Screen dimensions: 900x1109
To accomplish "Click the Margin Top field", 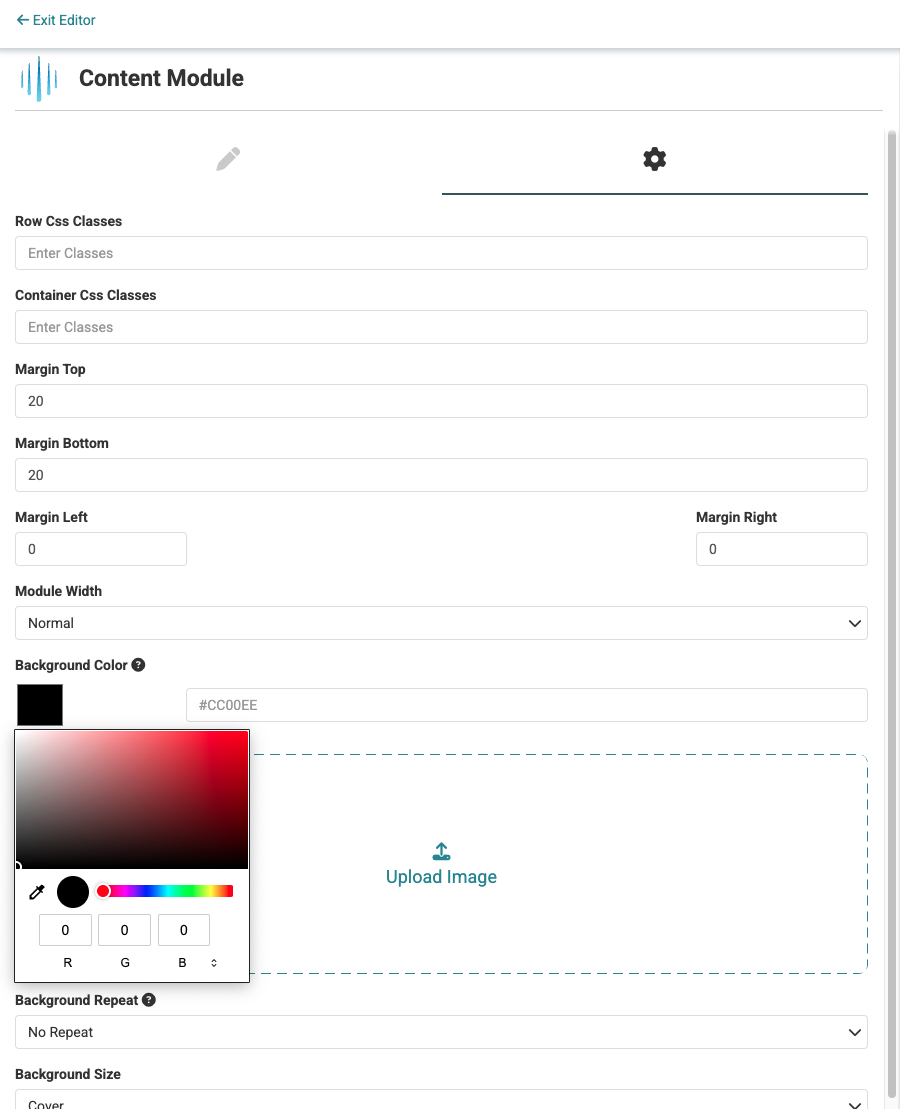I will tap(441, 401).
